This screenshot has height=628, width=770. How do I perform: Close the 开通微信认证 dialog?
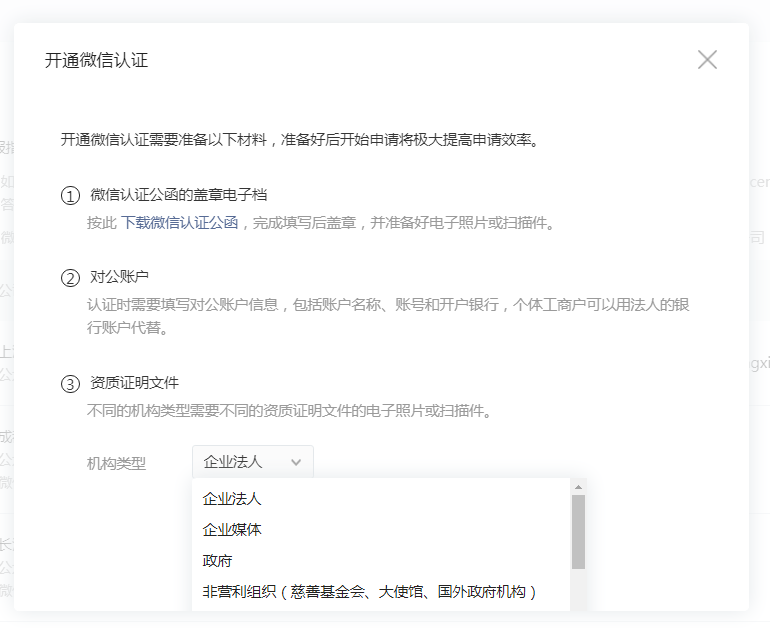pyautogui.click(x=707, y=60)
